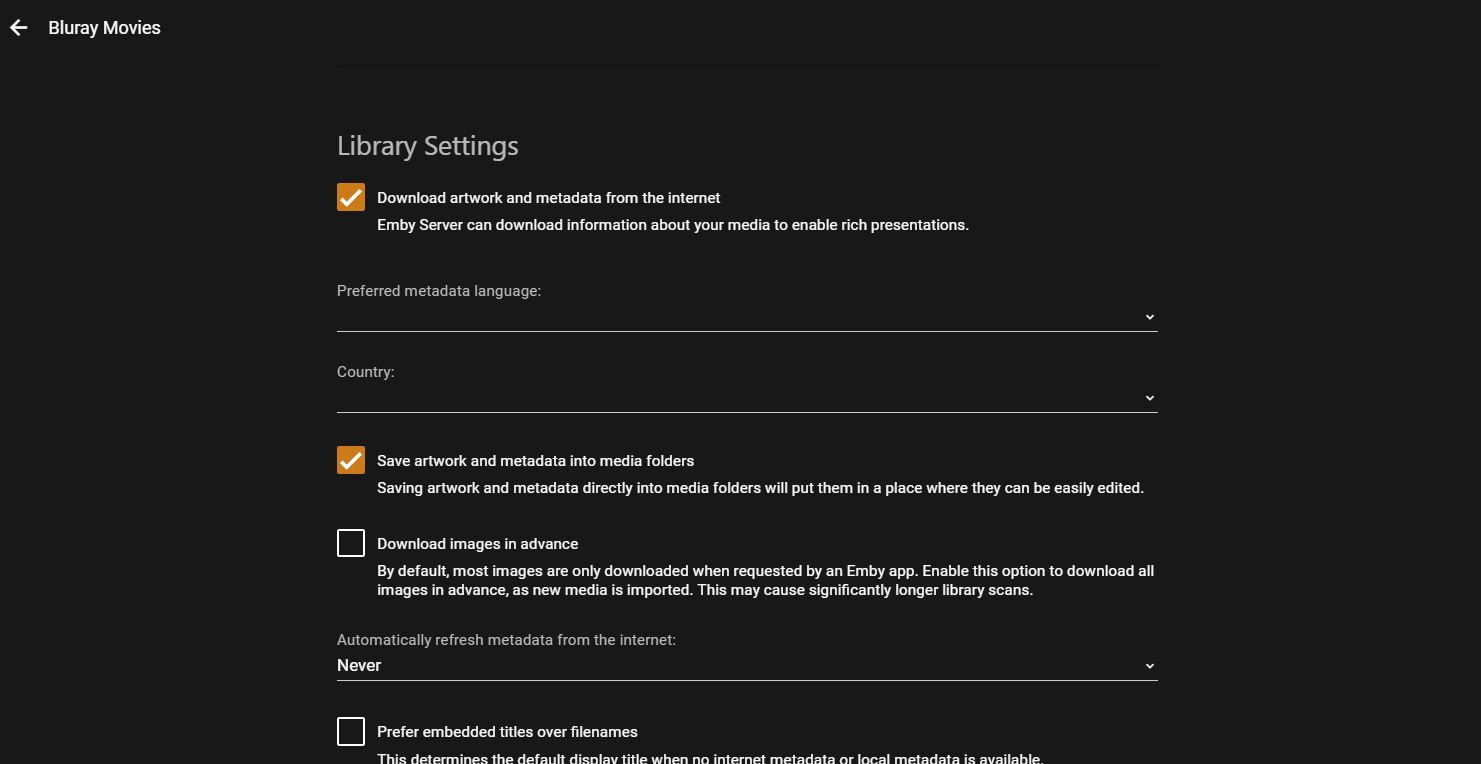
Task: Click the chevron beside the Never value
Action: 1149,666
